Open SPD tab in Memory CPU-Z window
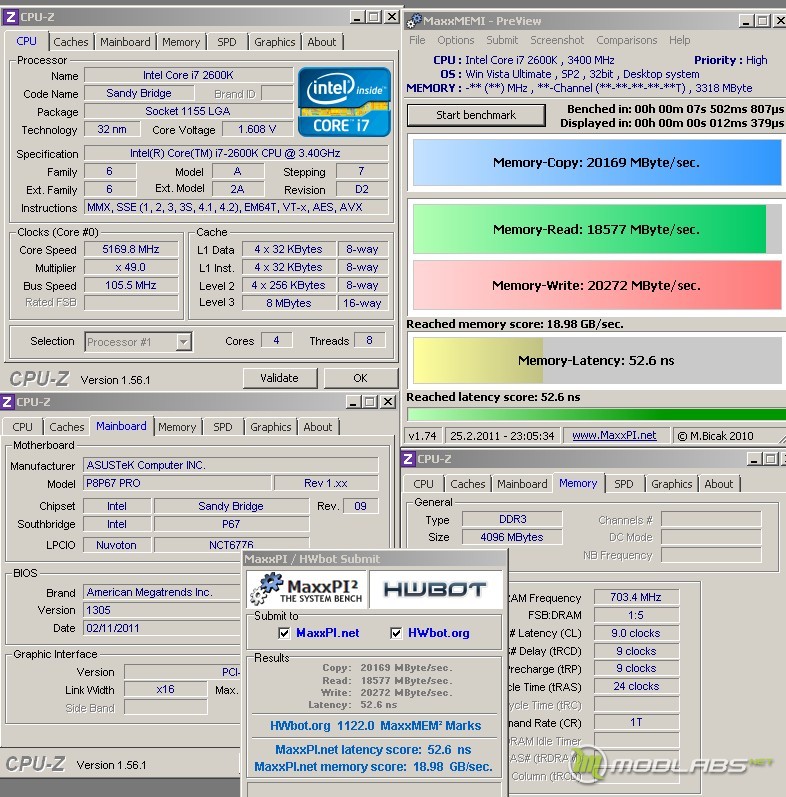The height and width of the screenshot is (797, 786). point(624,484)
